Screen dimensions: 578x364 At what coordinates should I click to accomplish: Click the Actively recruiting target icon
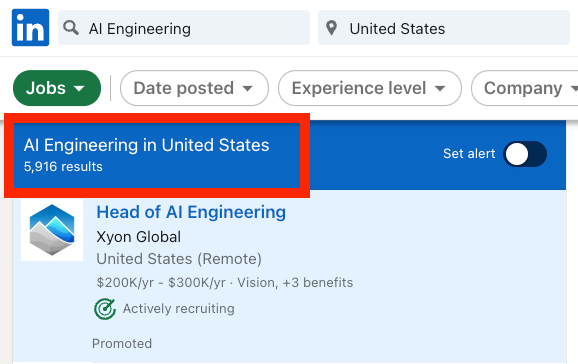tap(105, 309)
